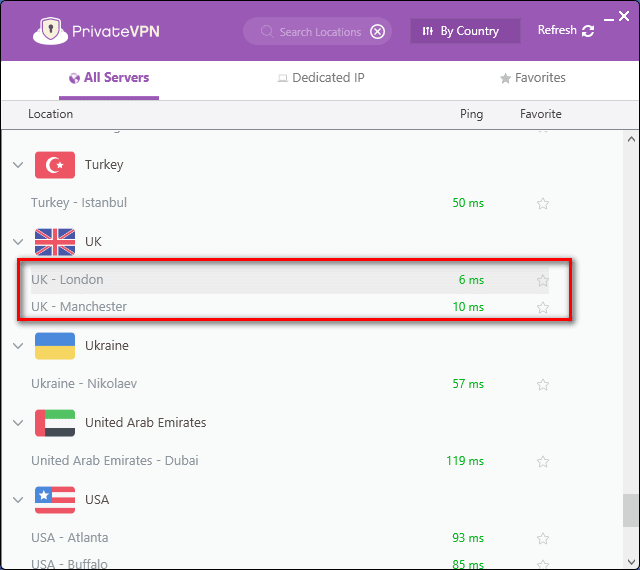This screenshot has width=640, height=570.
Task: Favorite the Turkey - Istanbul server
Action: pos(542,203)
